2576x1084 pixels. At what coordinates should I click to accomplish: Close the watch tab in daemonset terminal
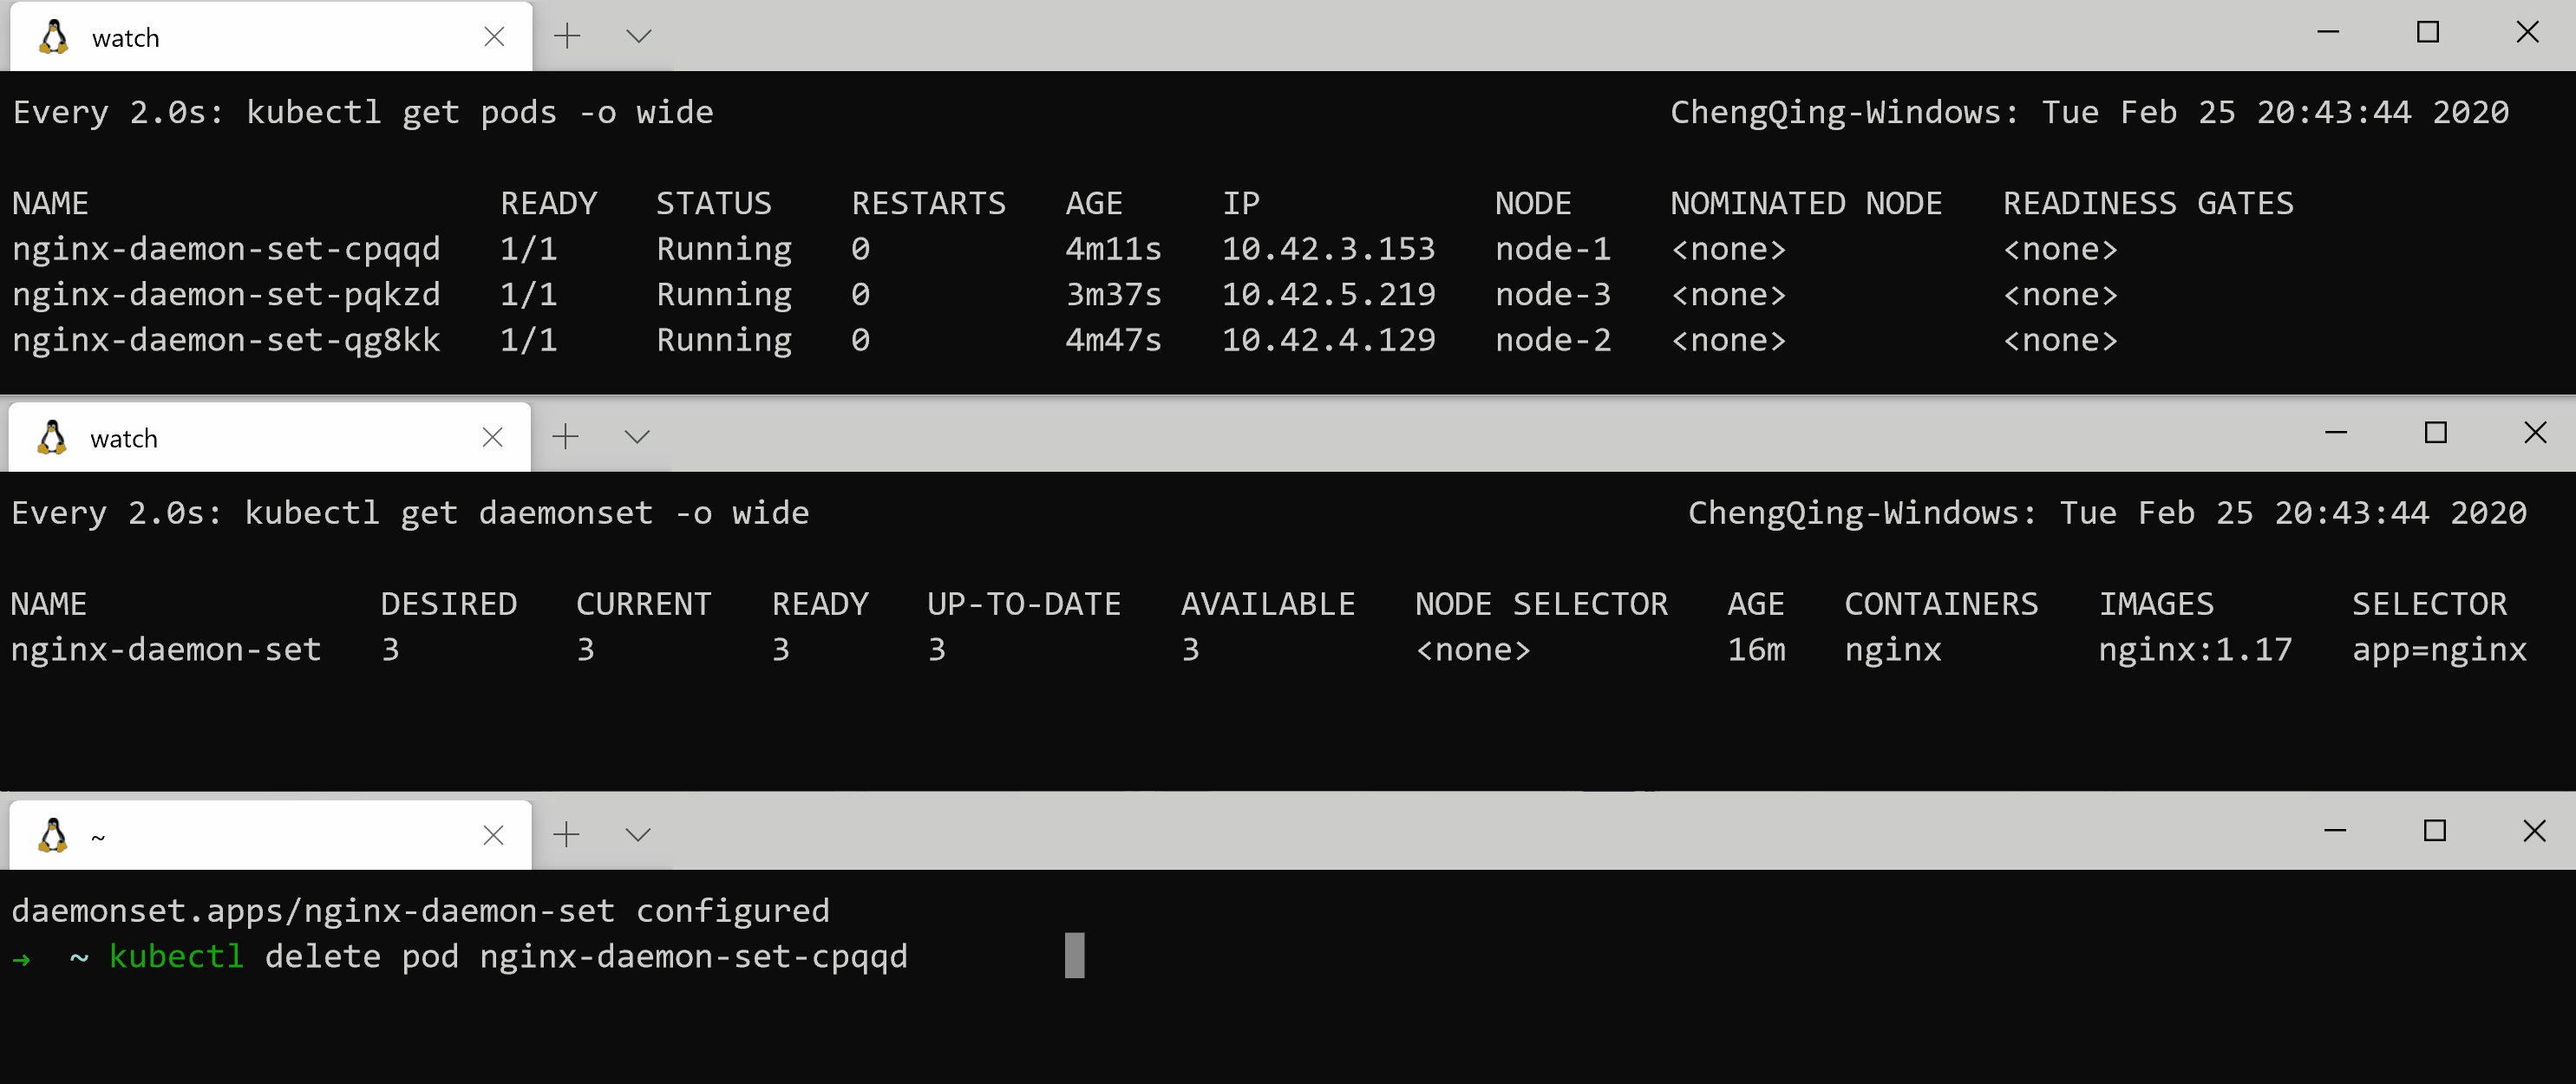tap(492, 437)
